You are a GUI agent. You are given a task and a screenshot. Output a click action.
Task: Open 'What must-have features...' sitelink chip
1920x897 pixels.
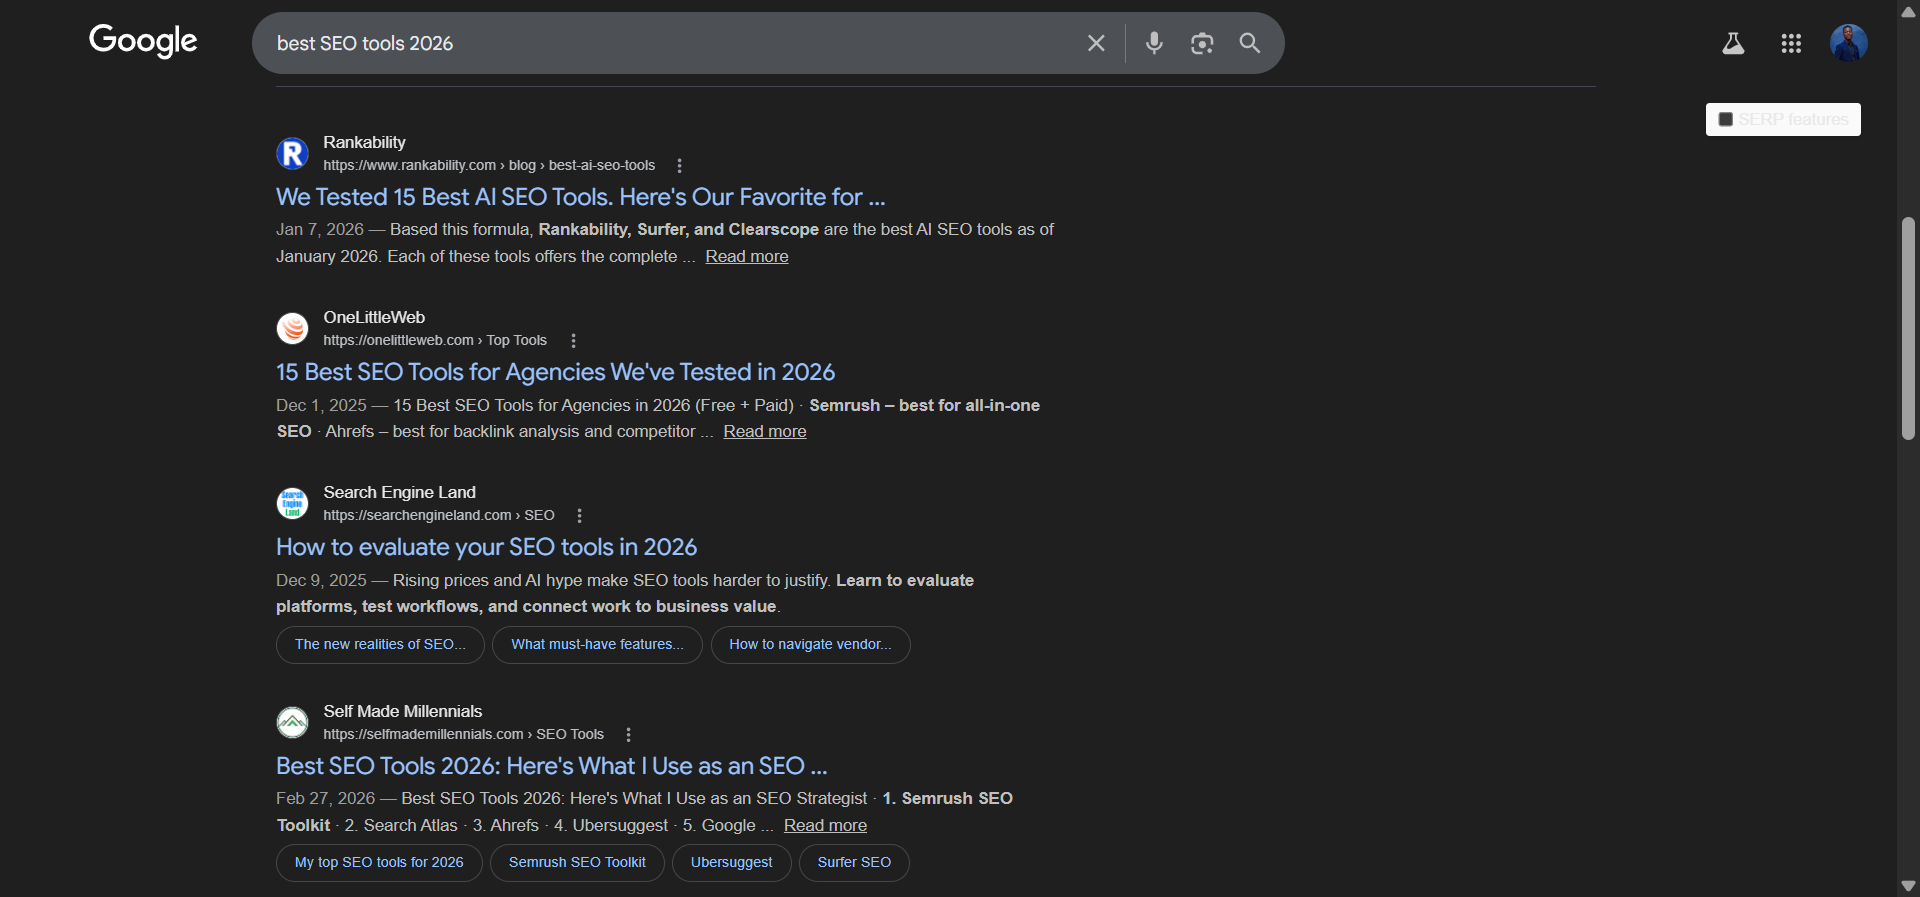pyautogui.click(x=597, y=645)
